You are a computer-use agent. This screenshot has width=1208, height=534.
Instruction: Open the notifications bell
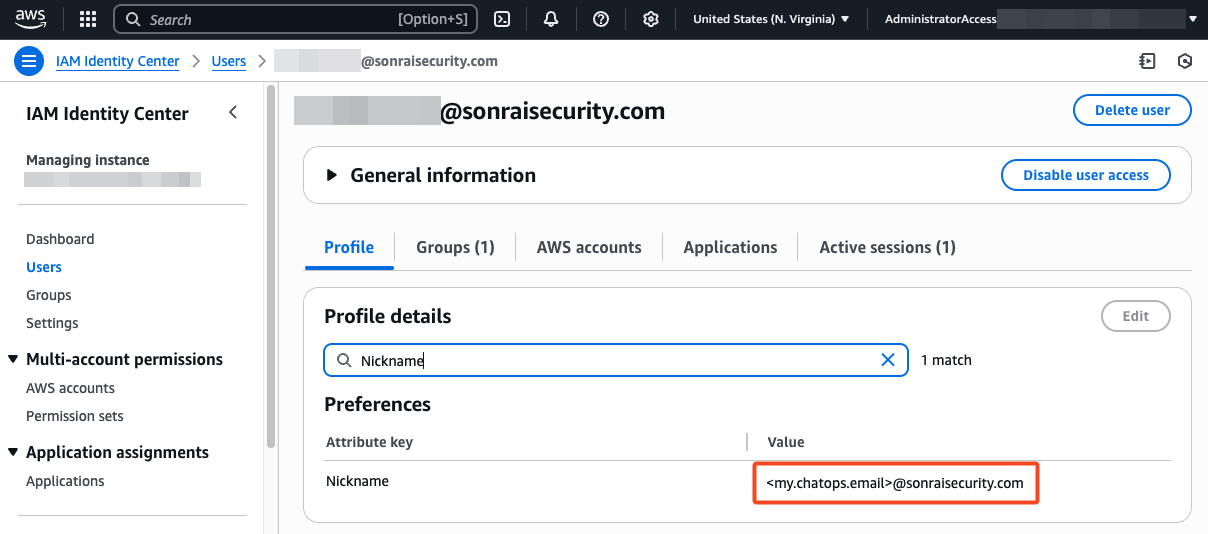(x=551, y=19)
